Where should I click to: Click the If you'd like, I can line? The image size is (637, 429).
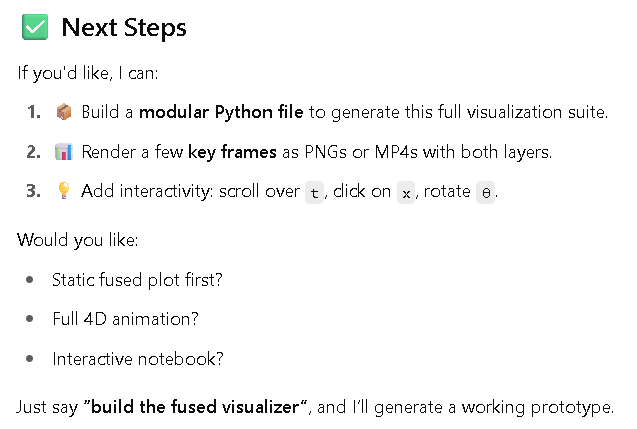pyautogui.click(x=88, y=74)
